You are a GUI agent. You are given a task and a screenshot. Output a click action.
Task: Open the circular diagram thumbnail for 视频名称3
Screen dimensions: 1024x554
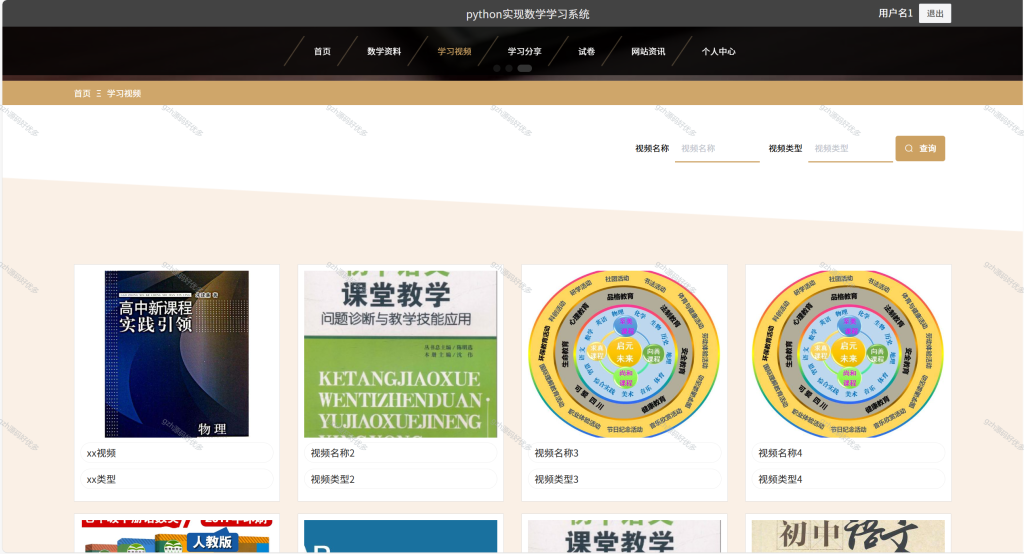point(624,353)
